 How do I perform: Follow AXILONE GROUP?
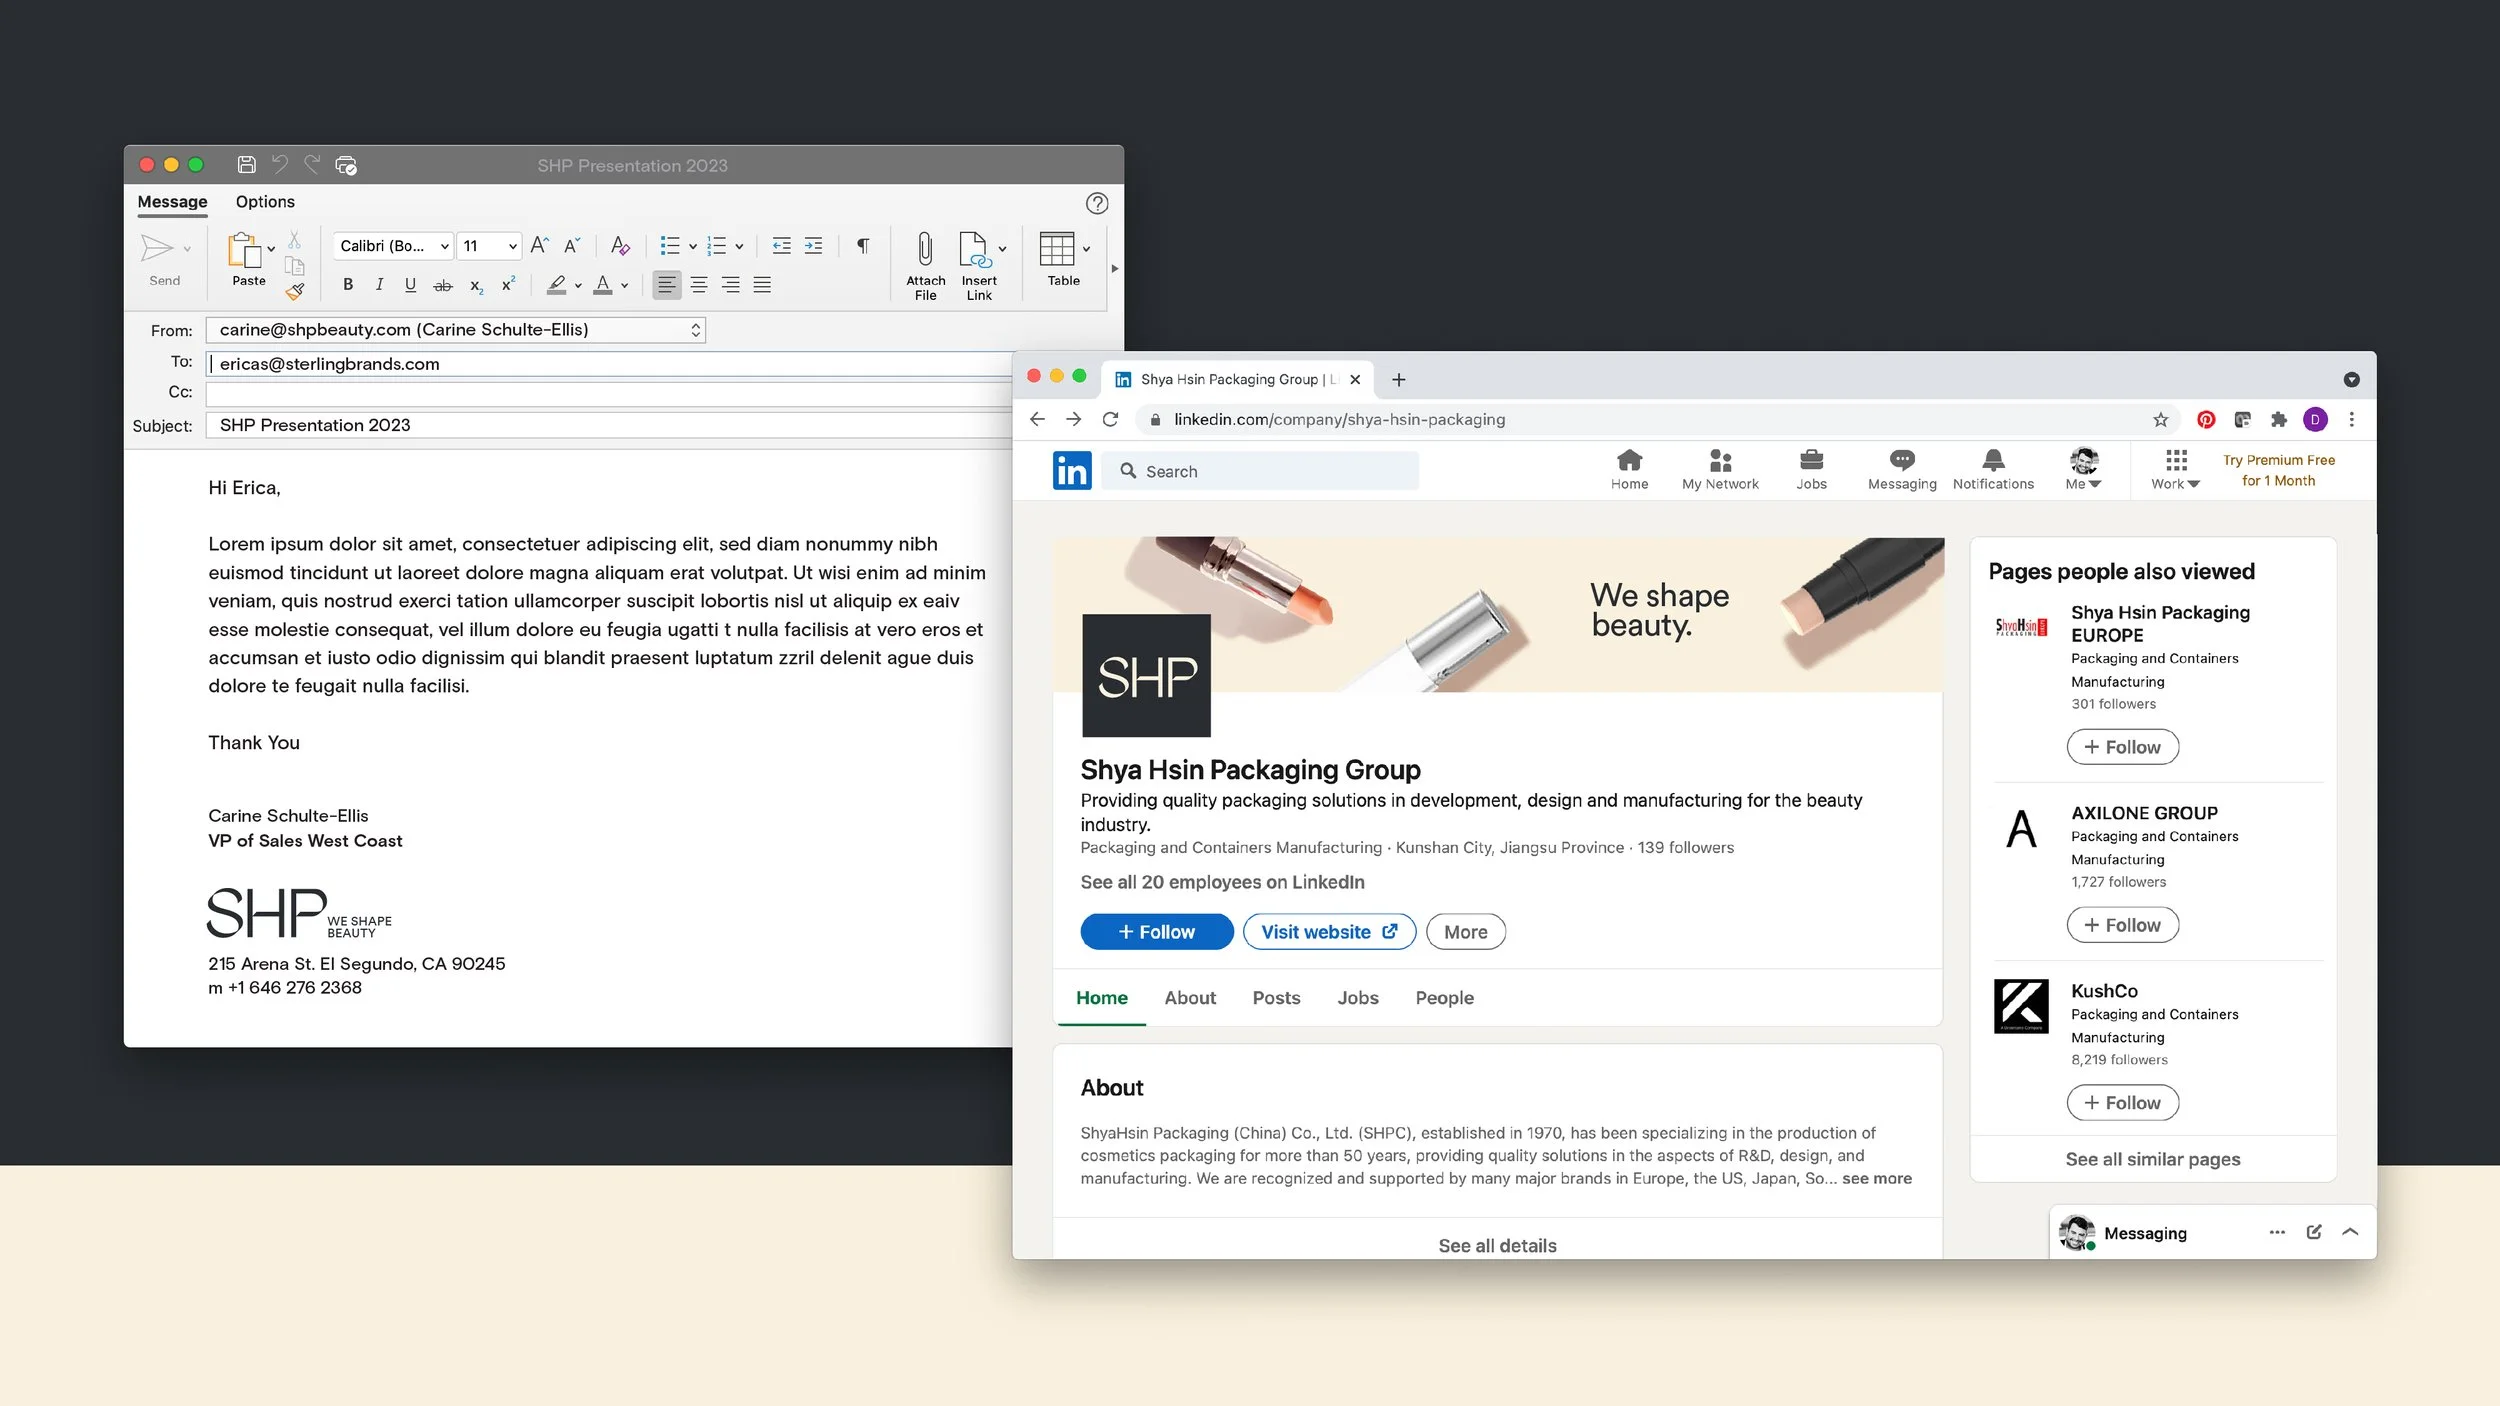click(2122, 924)
